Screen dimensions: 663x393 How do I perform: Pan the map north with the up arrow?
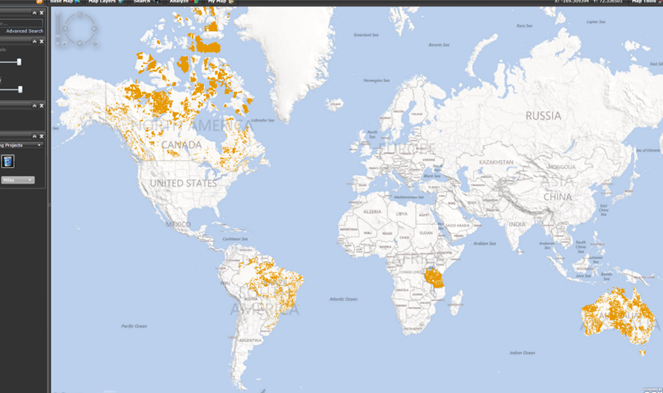pos(80,15)
